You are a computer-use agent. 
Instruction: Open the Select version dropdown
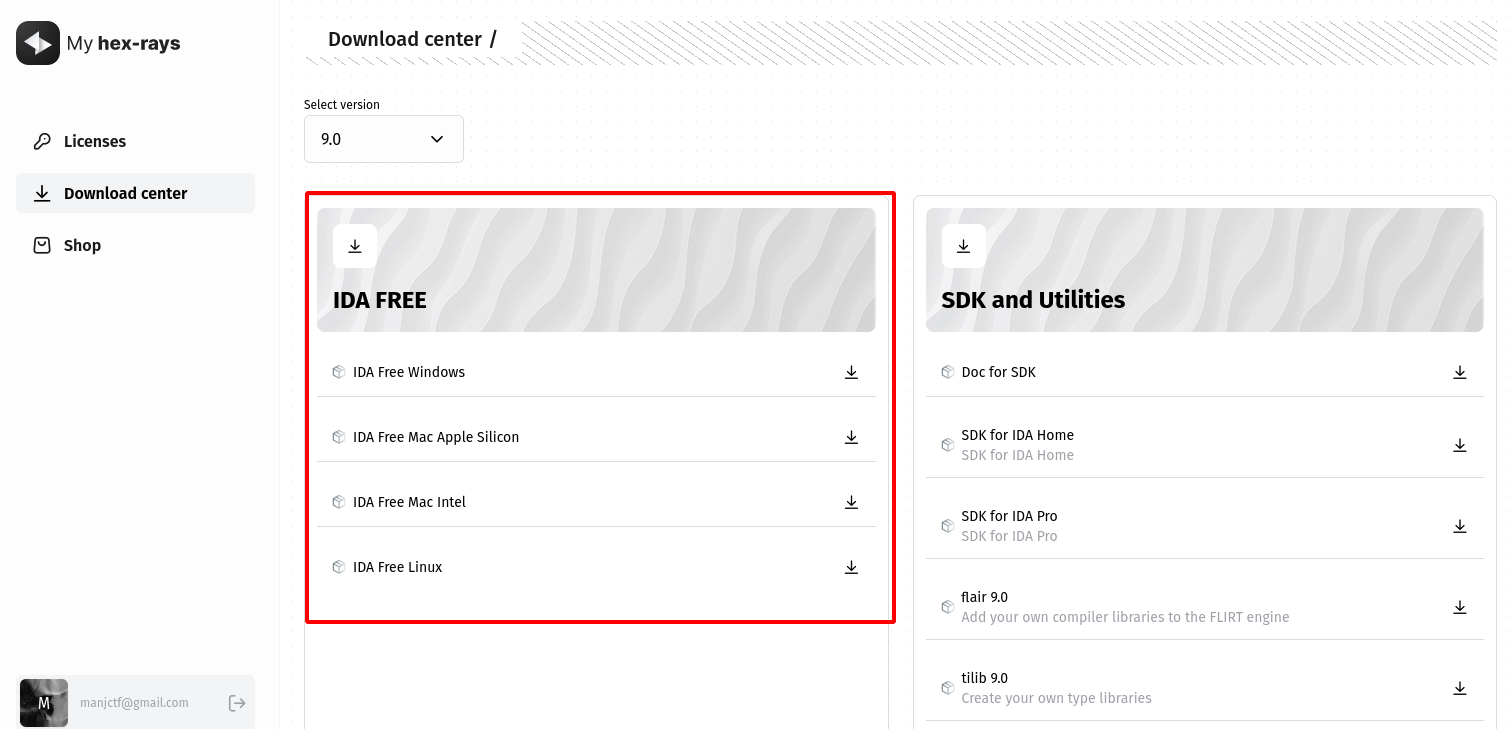(383, 139)
